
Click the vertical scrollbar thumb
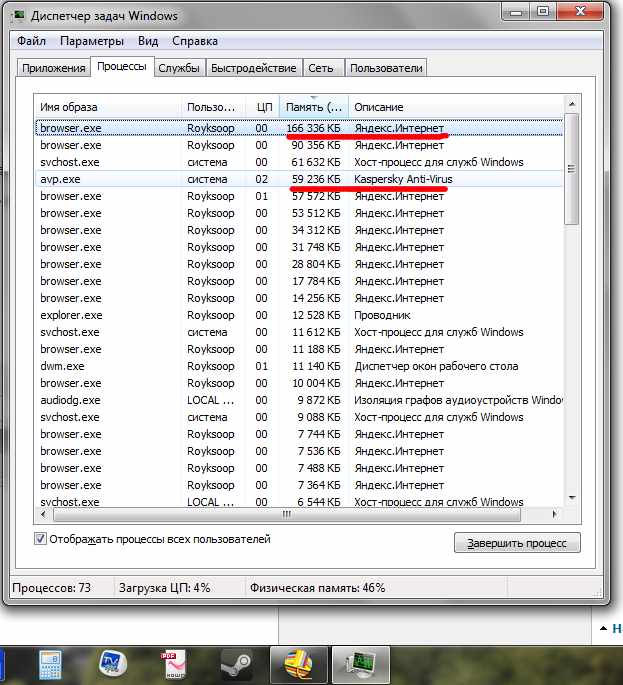[x=572, y=169]
